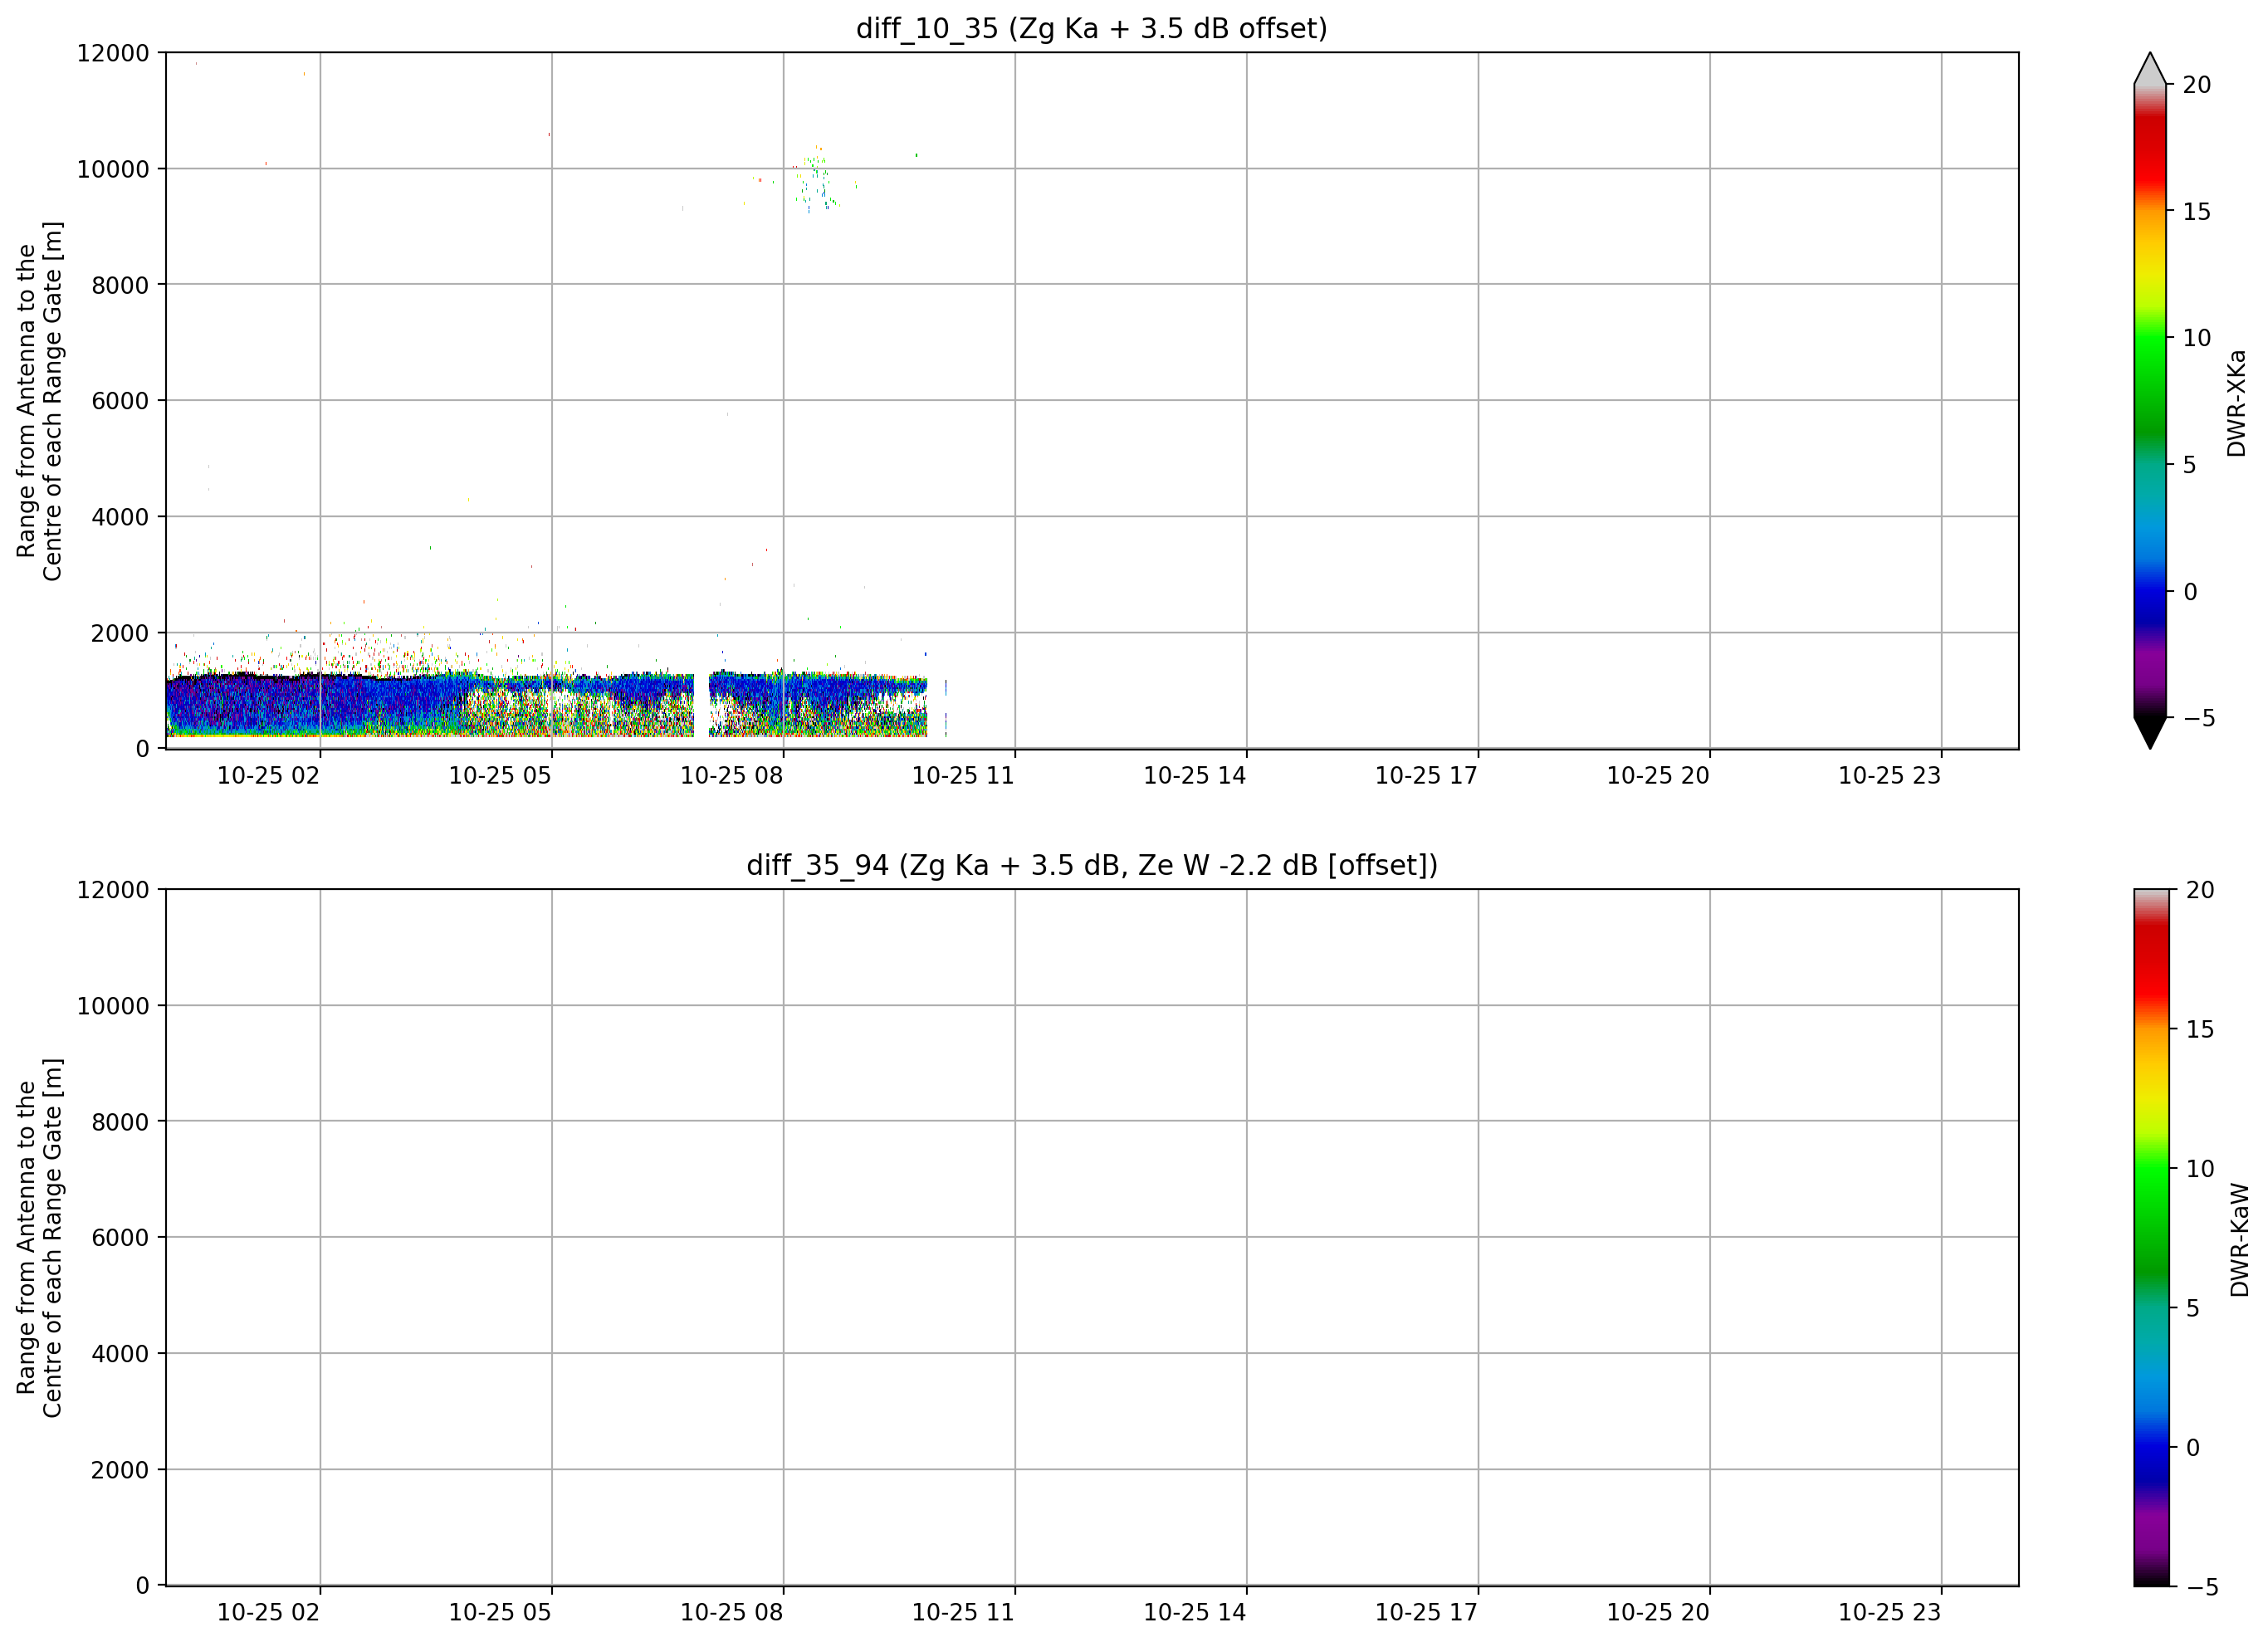Click "10-25 17" tick under diff_35_94 plot

coord(1427,1612)
